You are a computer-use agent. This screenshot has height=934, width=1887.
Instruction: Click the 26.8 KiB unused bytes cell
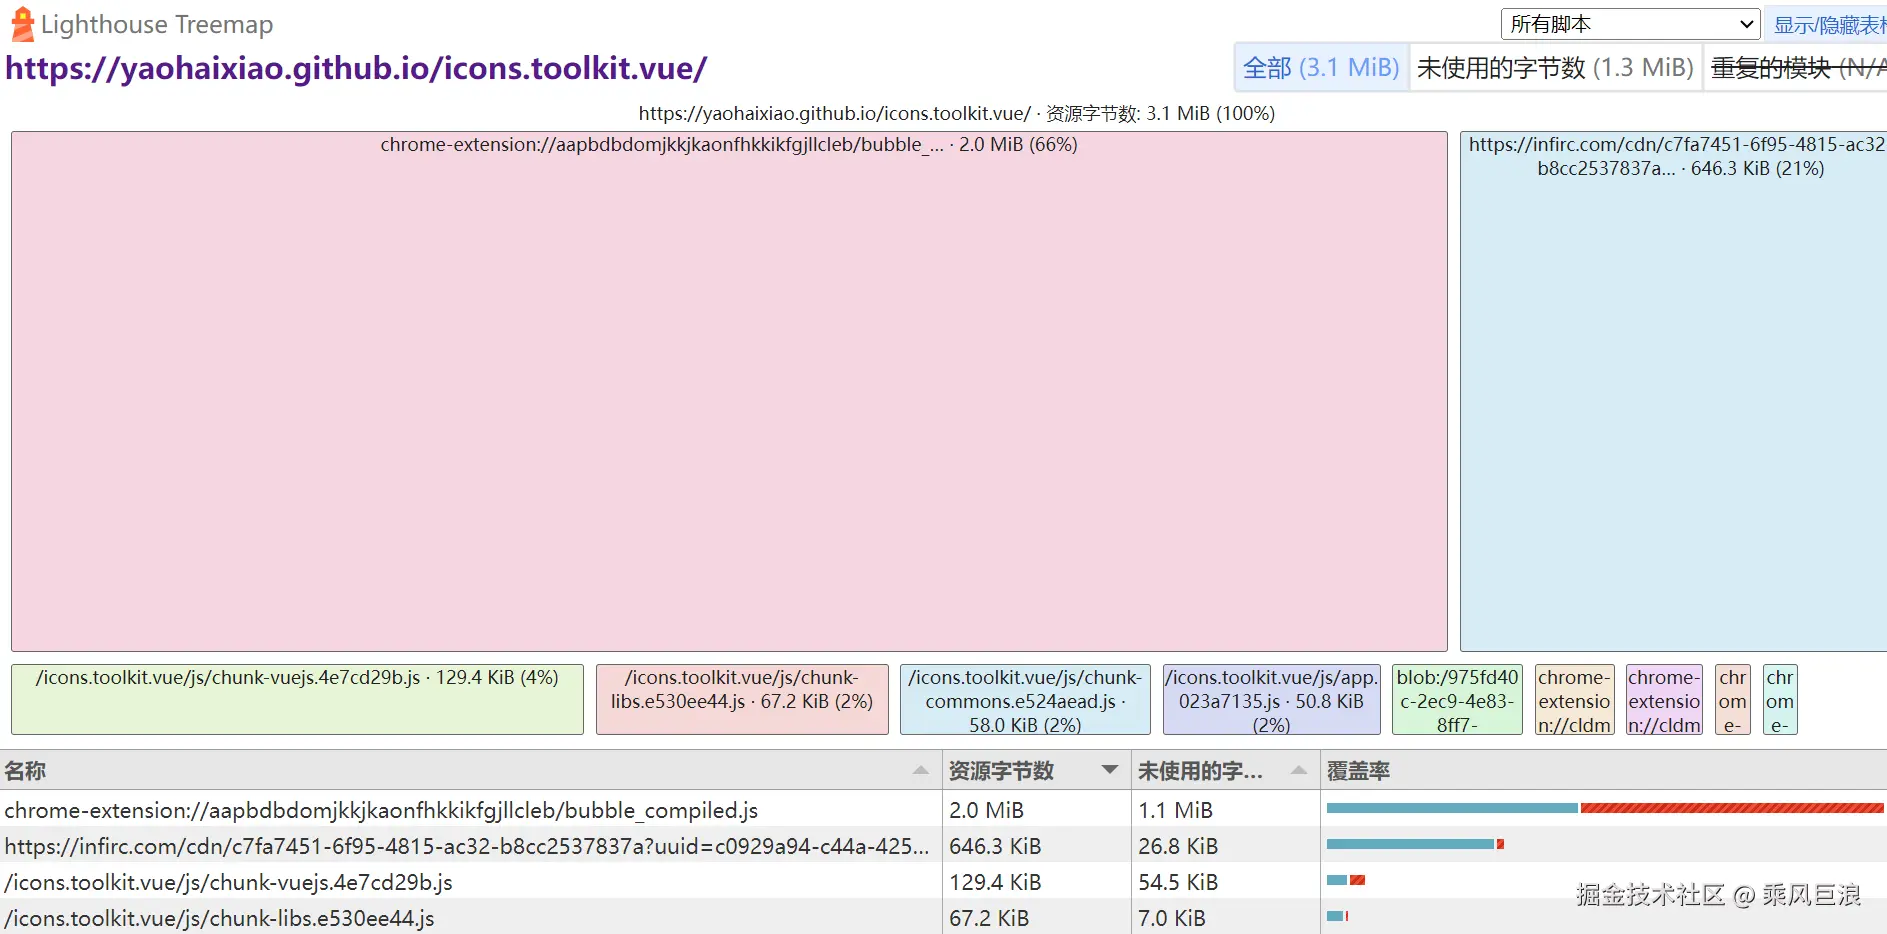click(1225, 846)
